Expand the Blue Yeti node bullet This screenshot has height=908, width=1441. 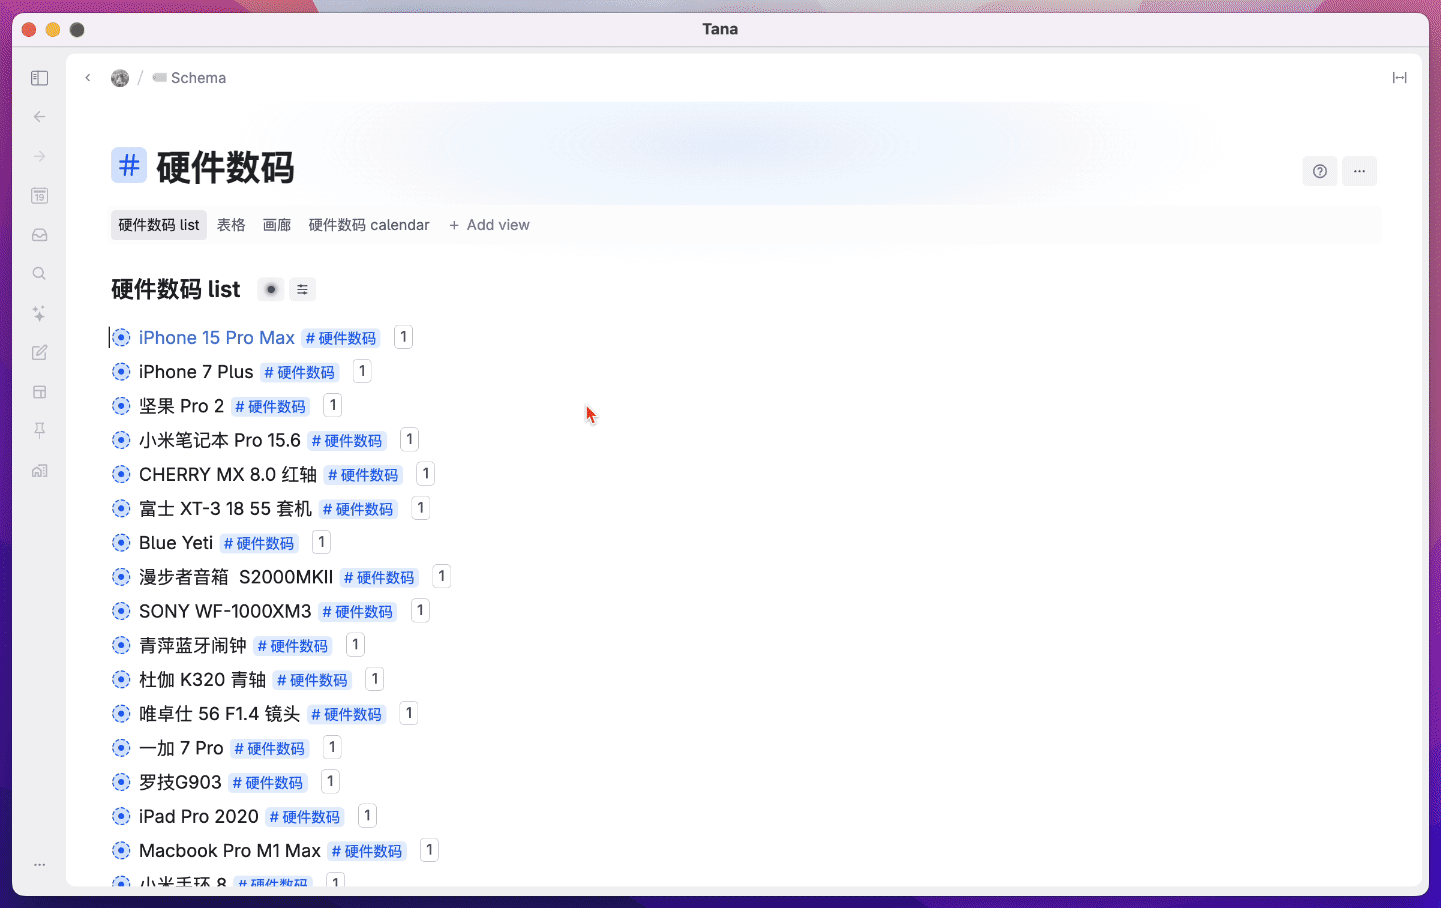[121, 543]
